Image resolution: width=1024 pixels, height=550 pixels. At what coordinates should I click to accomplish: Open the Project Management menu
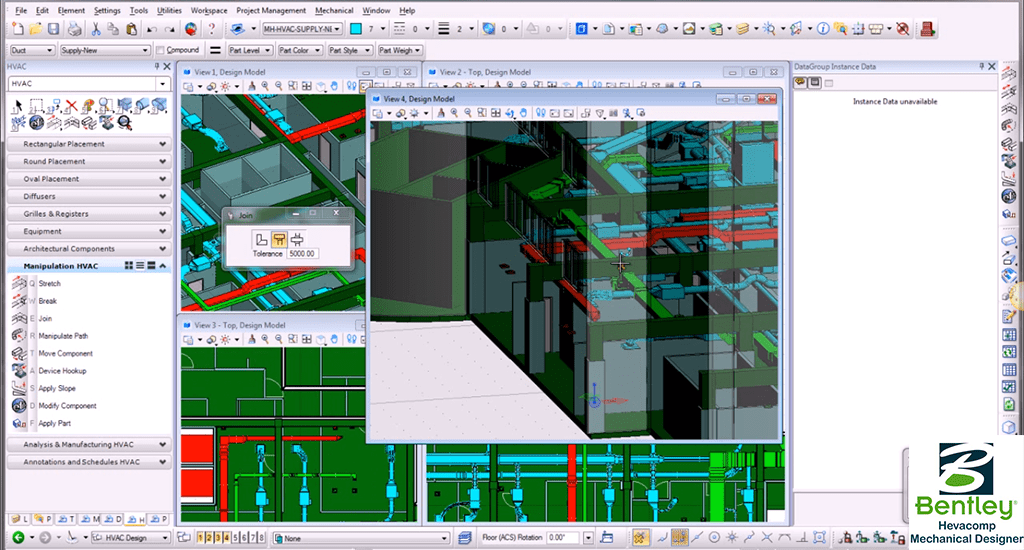pos(271,10)
